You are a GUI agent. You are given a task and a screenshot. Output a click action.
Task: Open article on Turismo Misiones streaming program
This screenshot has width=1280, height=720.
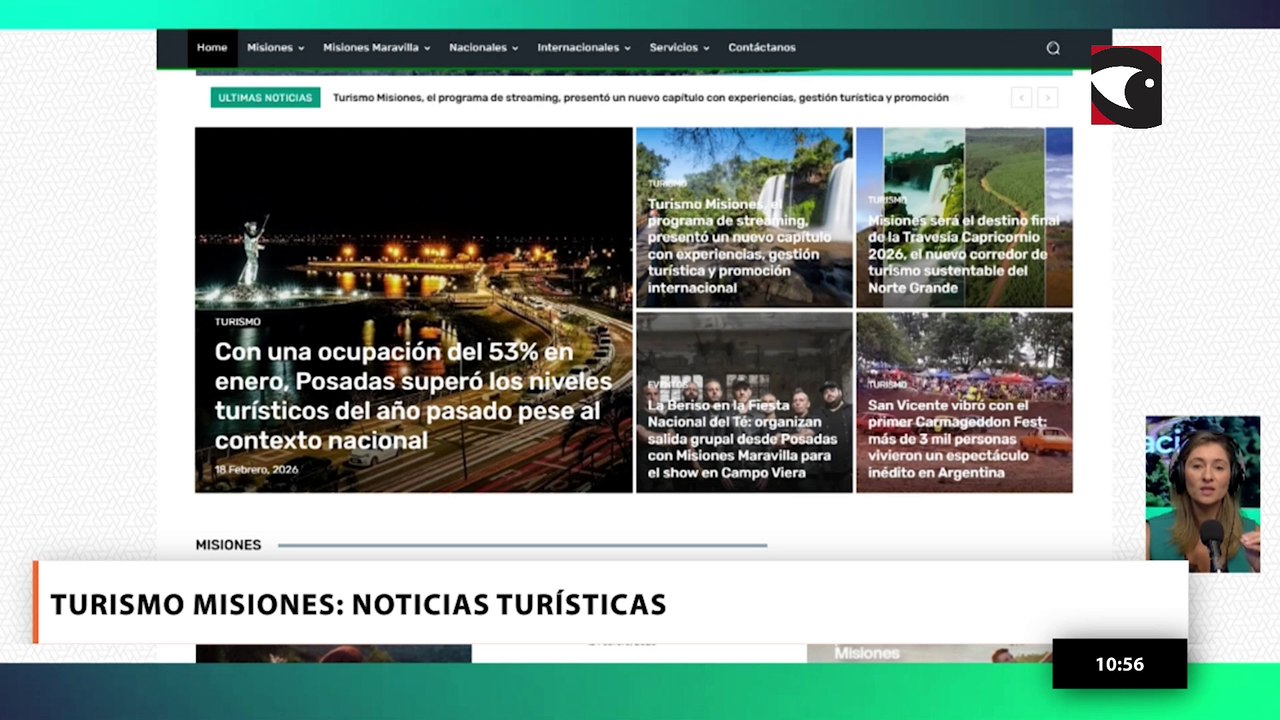pyautogui.click(x=739, y=246)
